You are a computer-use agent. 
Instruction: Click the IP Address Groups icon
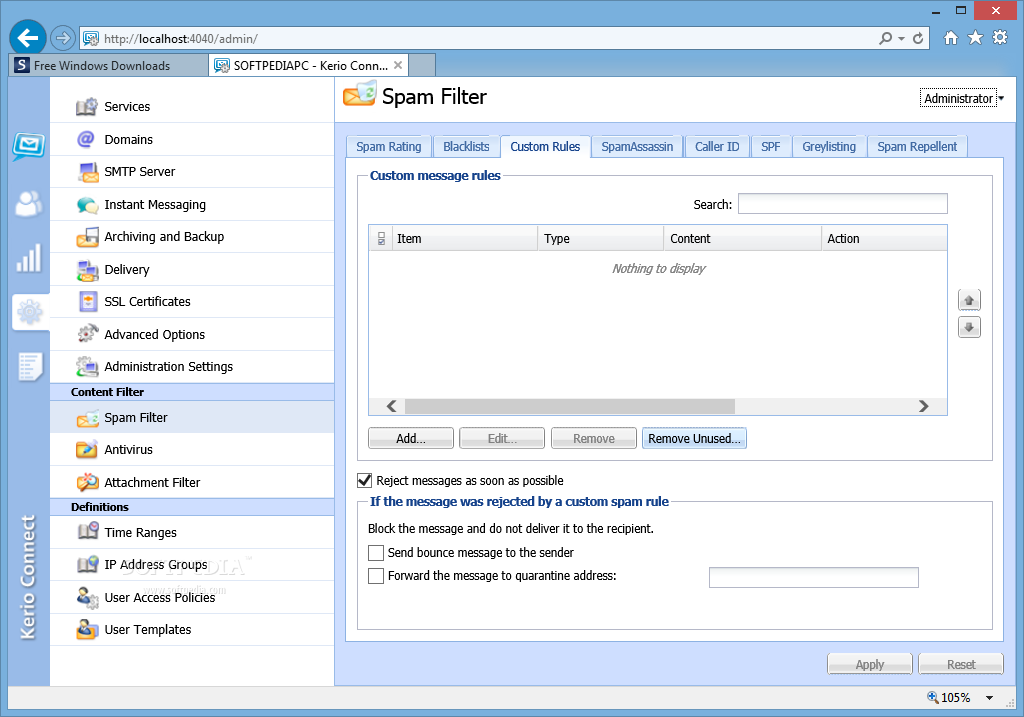pos(87,565)
